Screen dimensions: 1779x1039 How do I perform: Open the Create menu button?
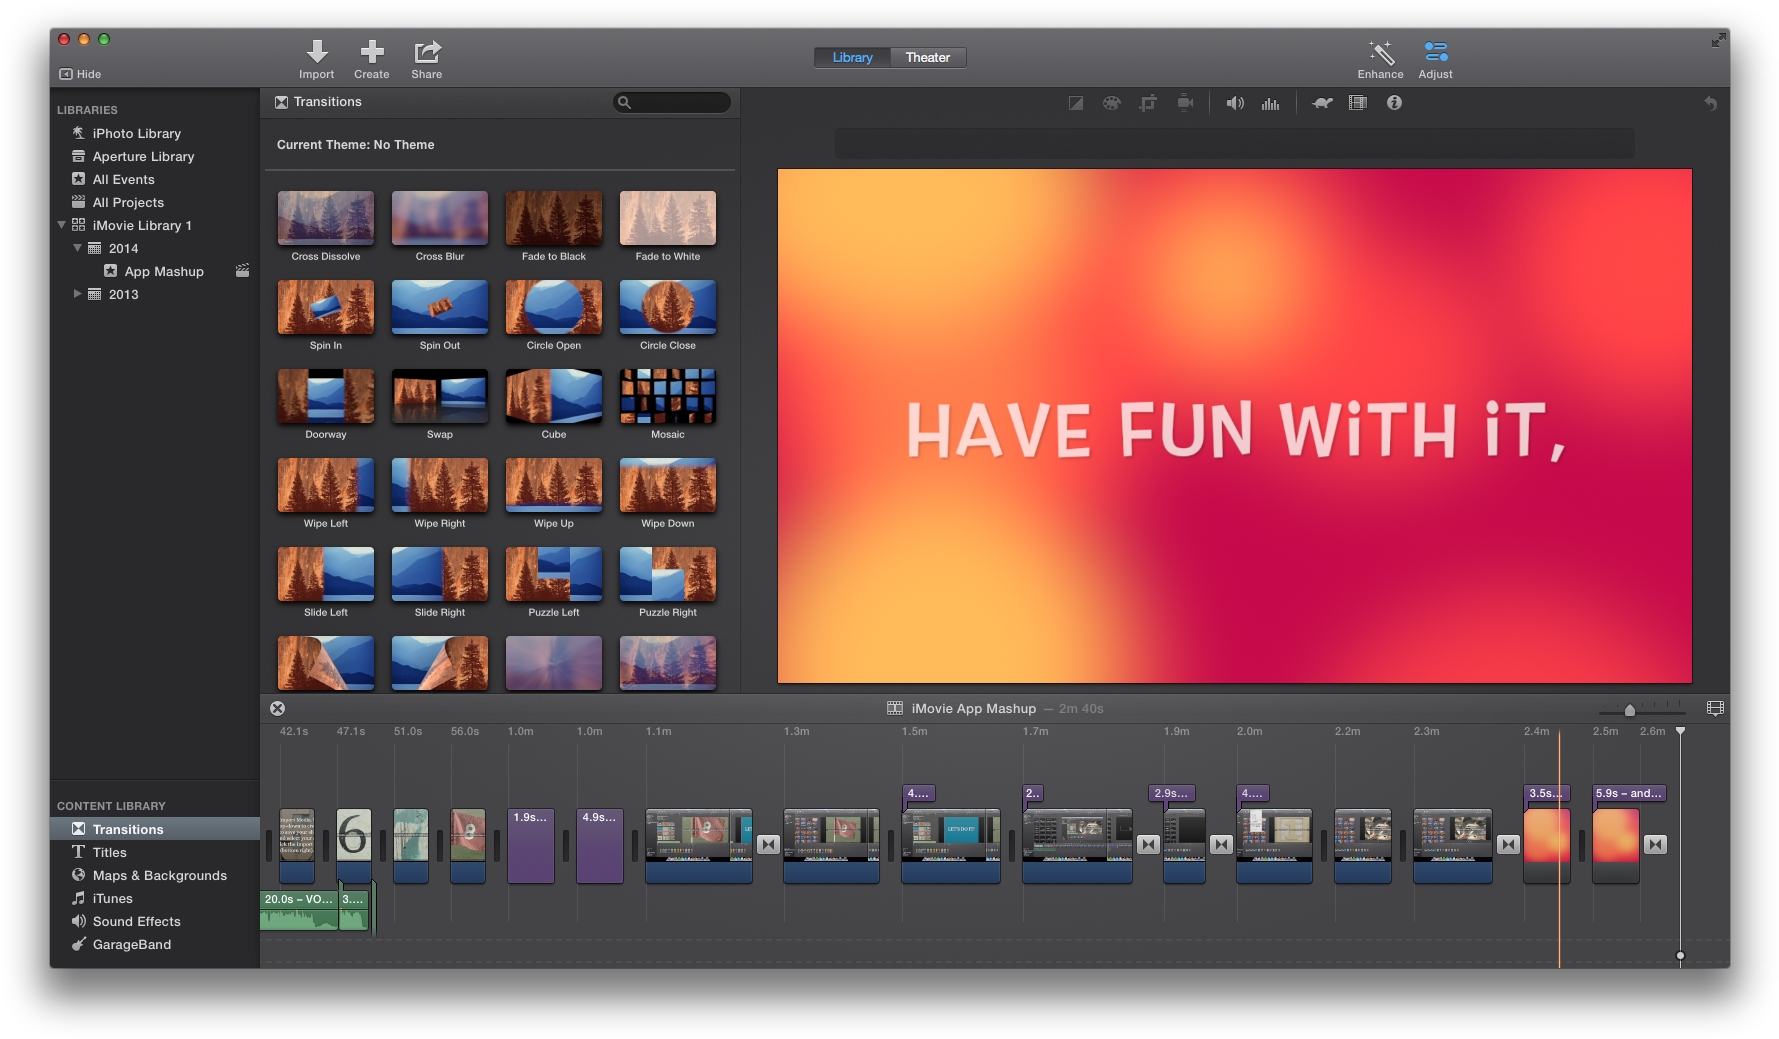point(372,60)
